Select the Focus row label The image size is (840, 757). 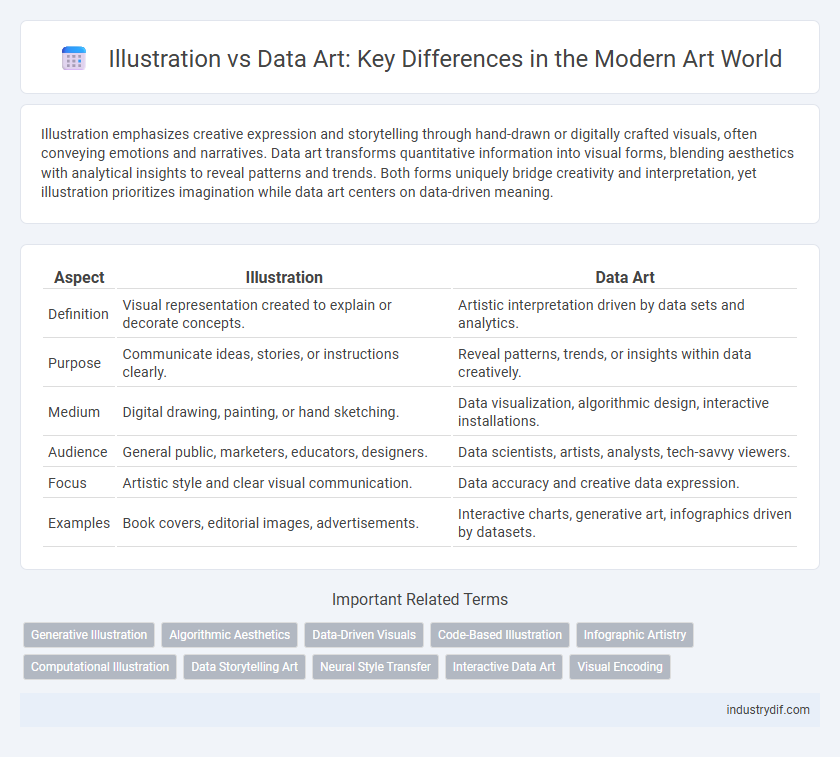67,483
